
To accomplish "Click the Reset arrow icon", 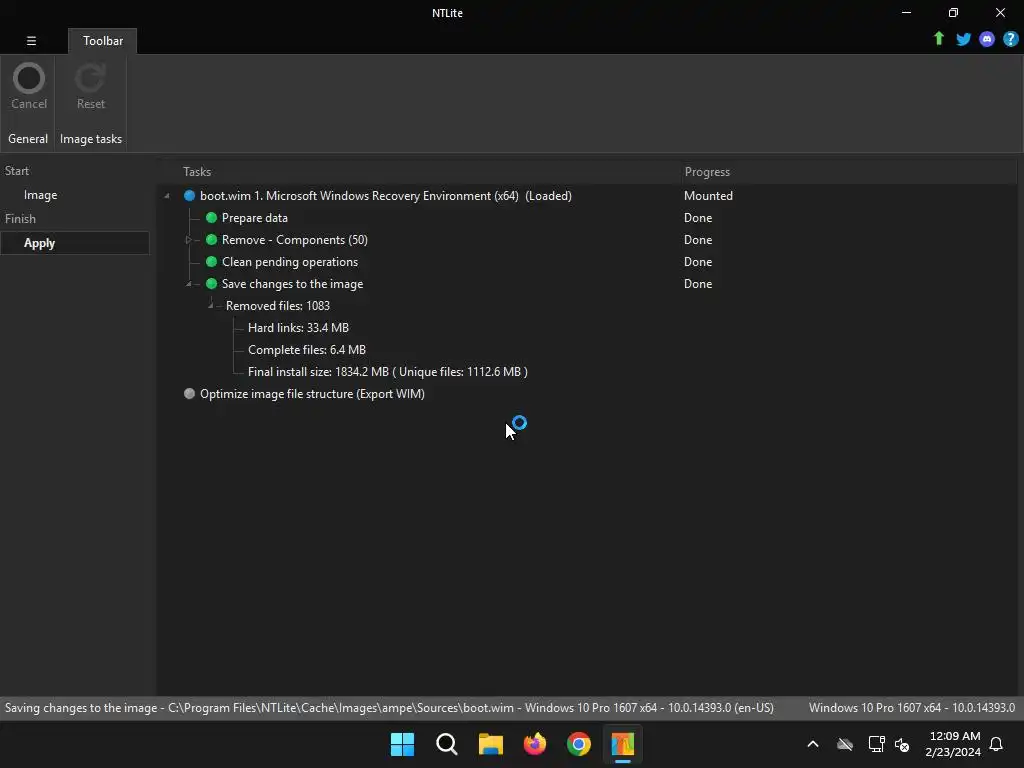I will coord(90,78).
